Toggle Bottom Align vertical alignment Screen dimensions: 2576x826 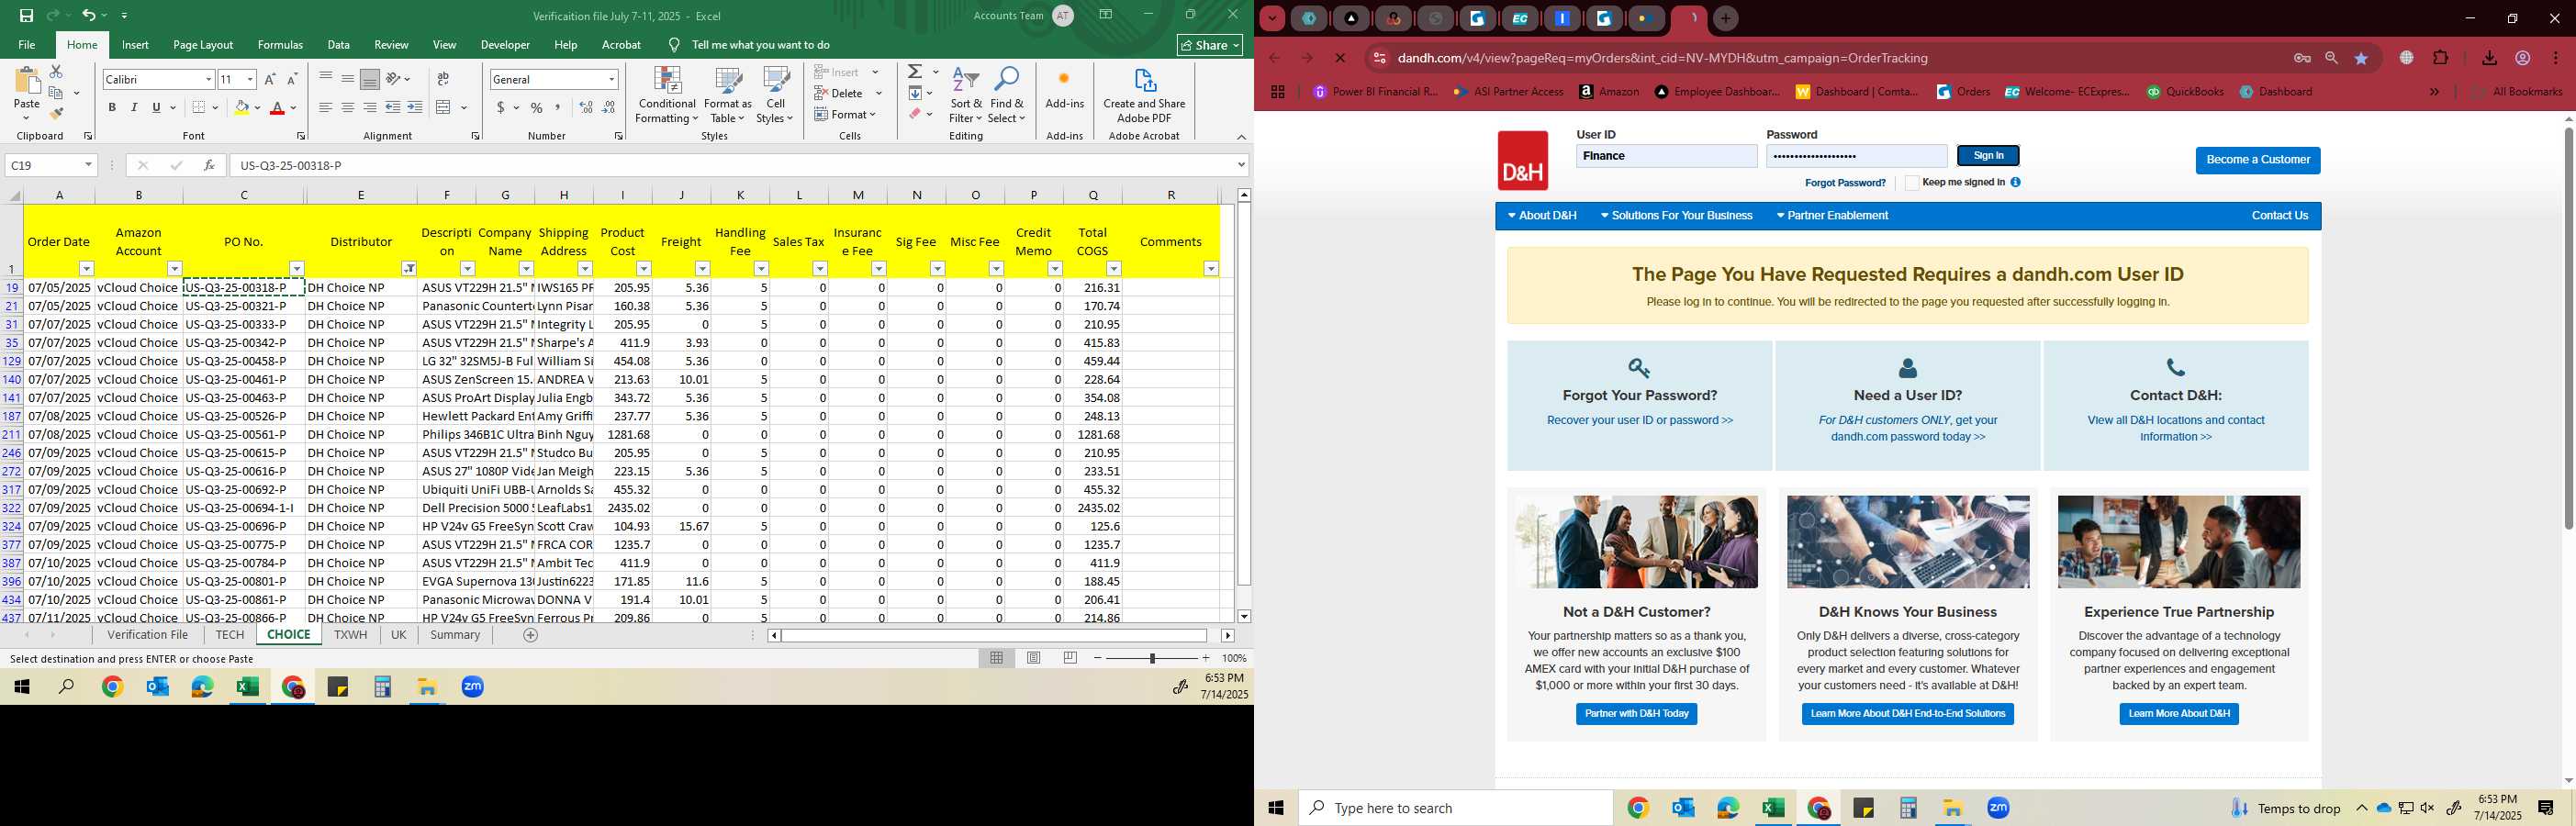click(x=369, y=79)
